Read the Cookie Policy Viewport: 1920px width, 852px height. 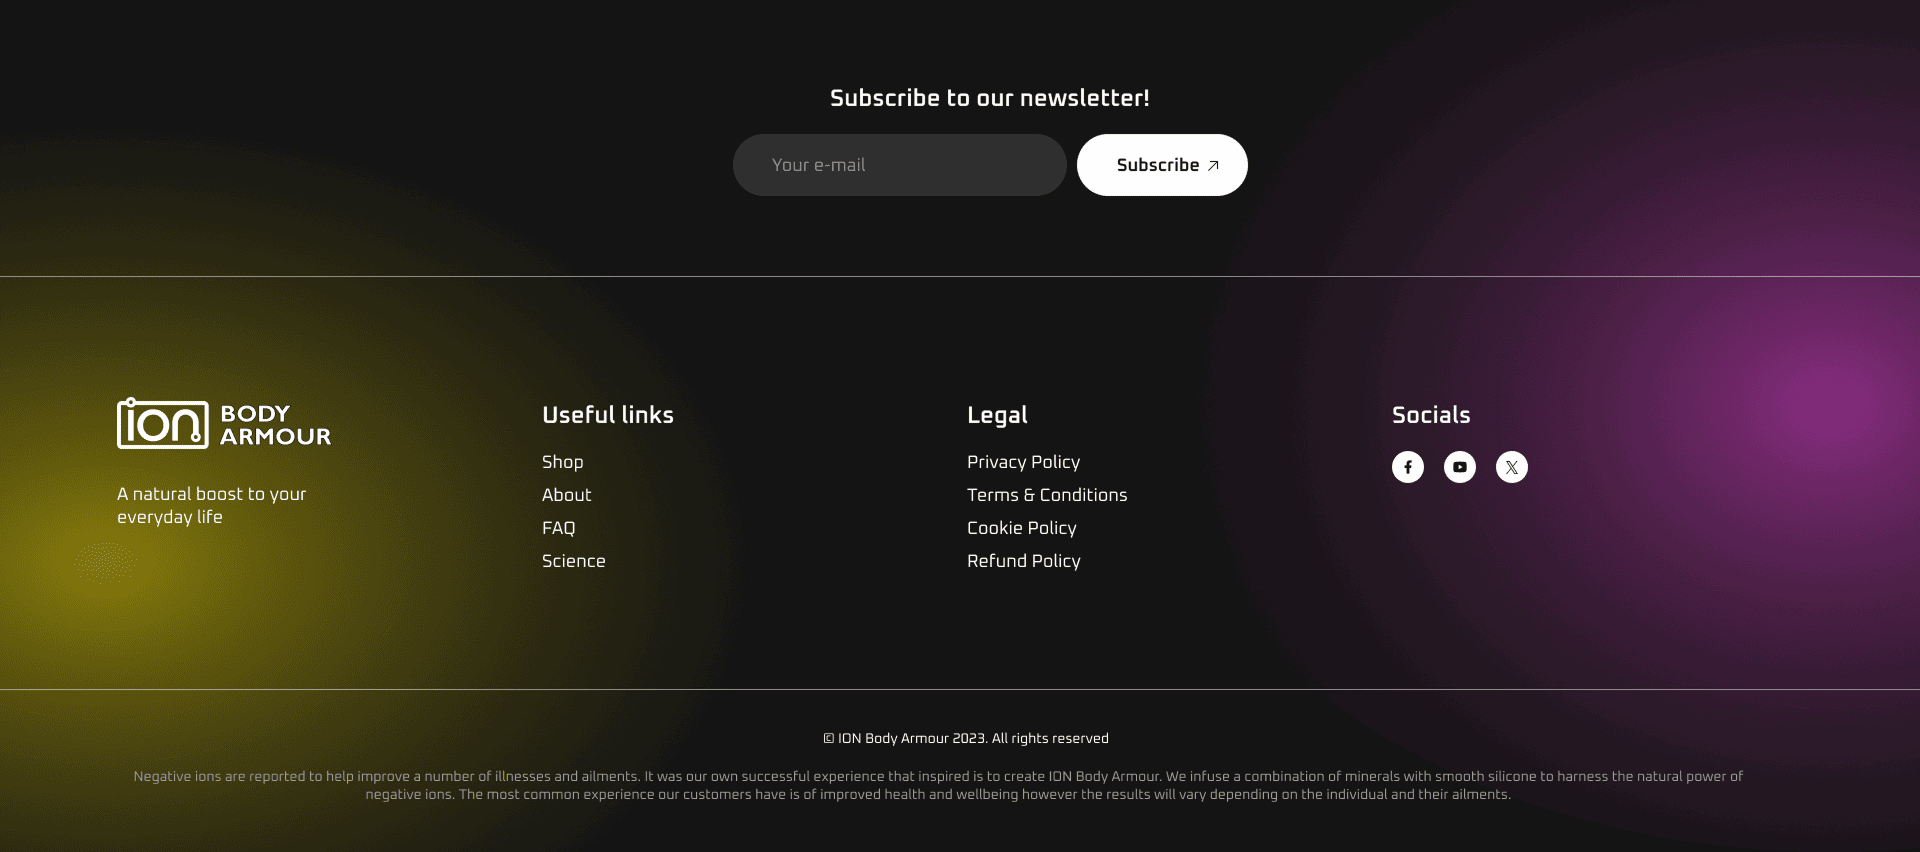1022,528
